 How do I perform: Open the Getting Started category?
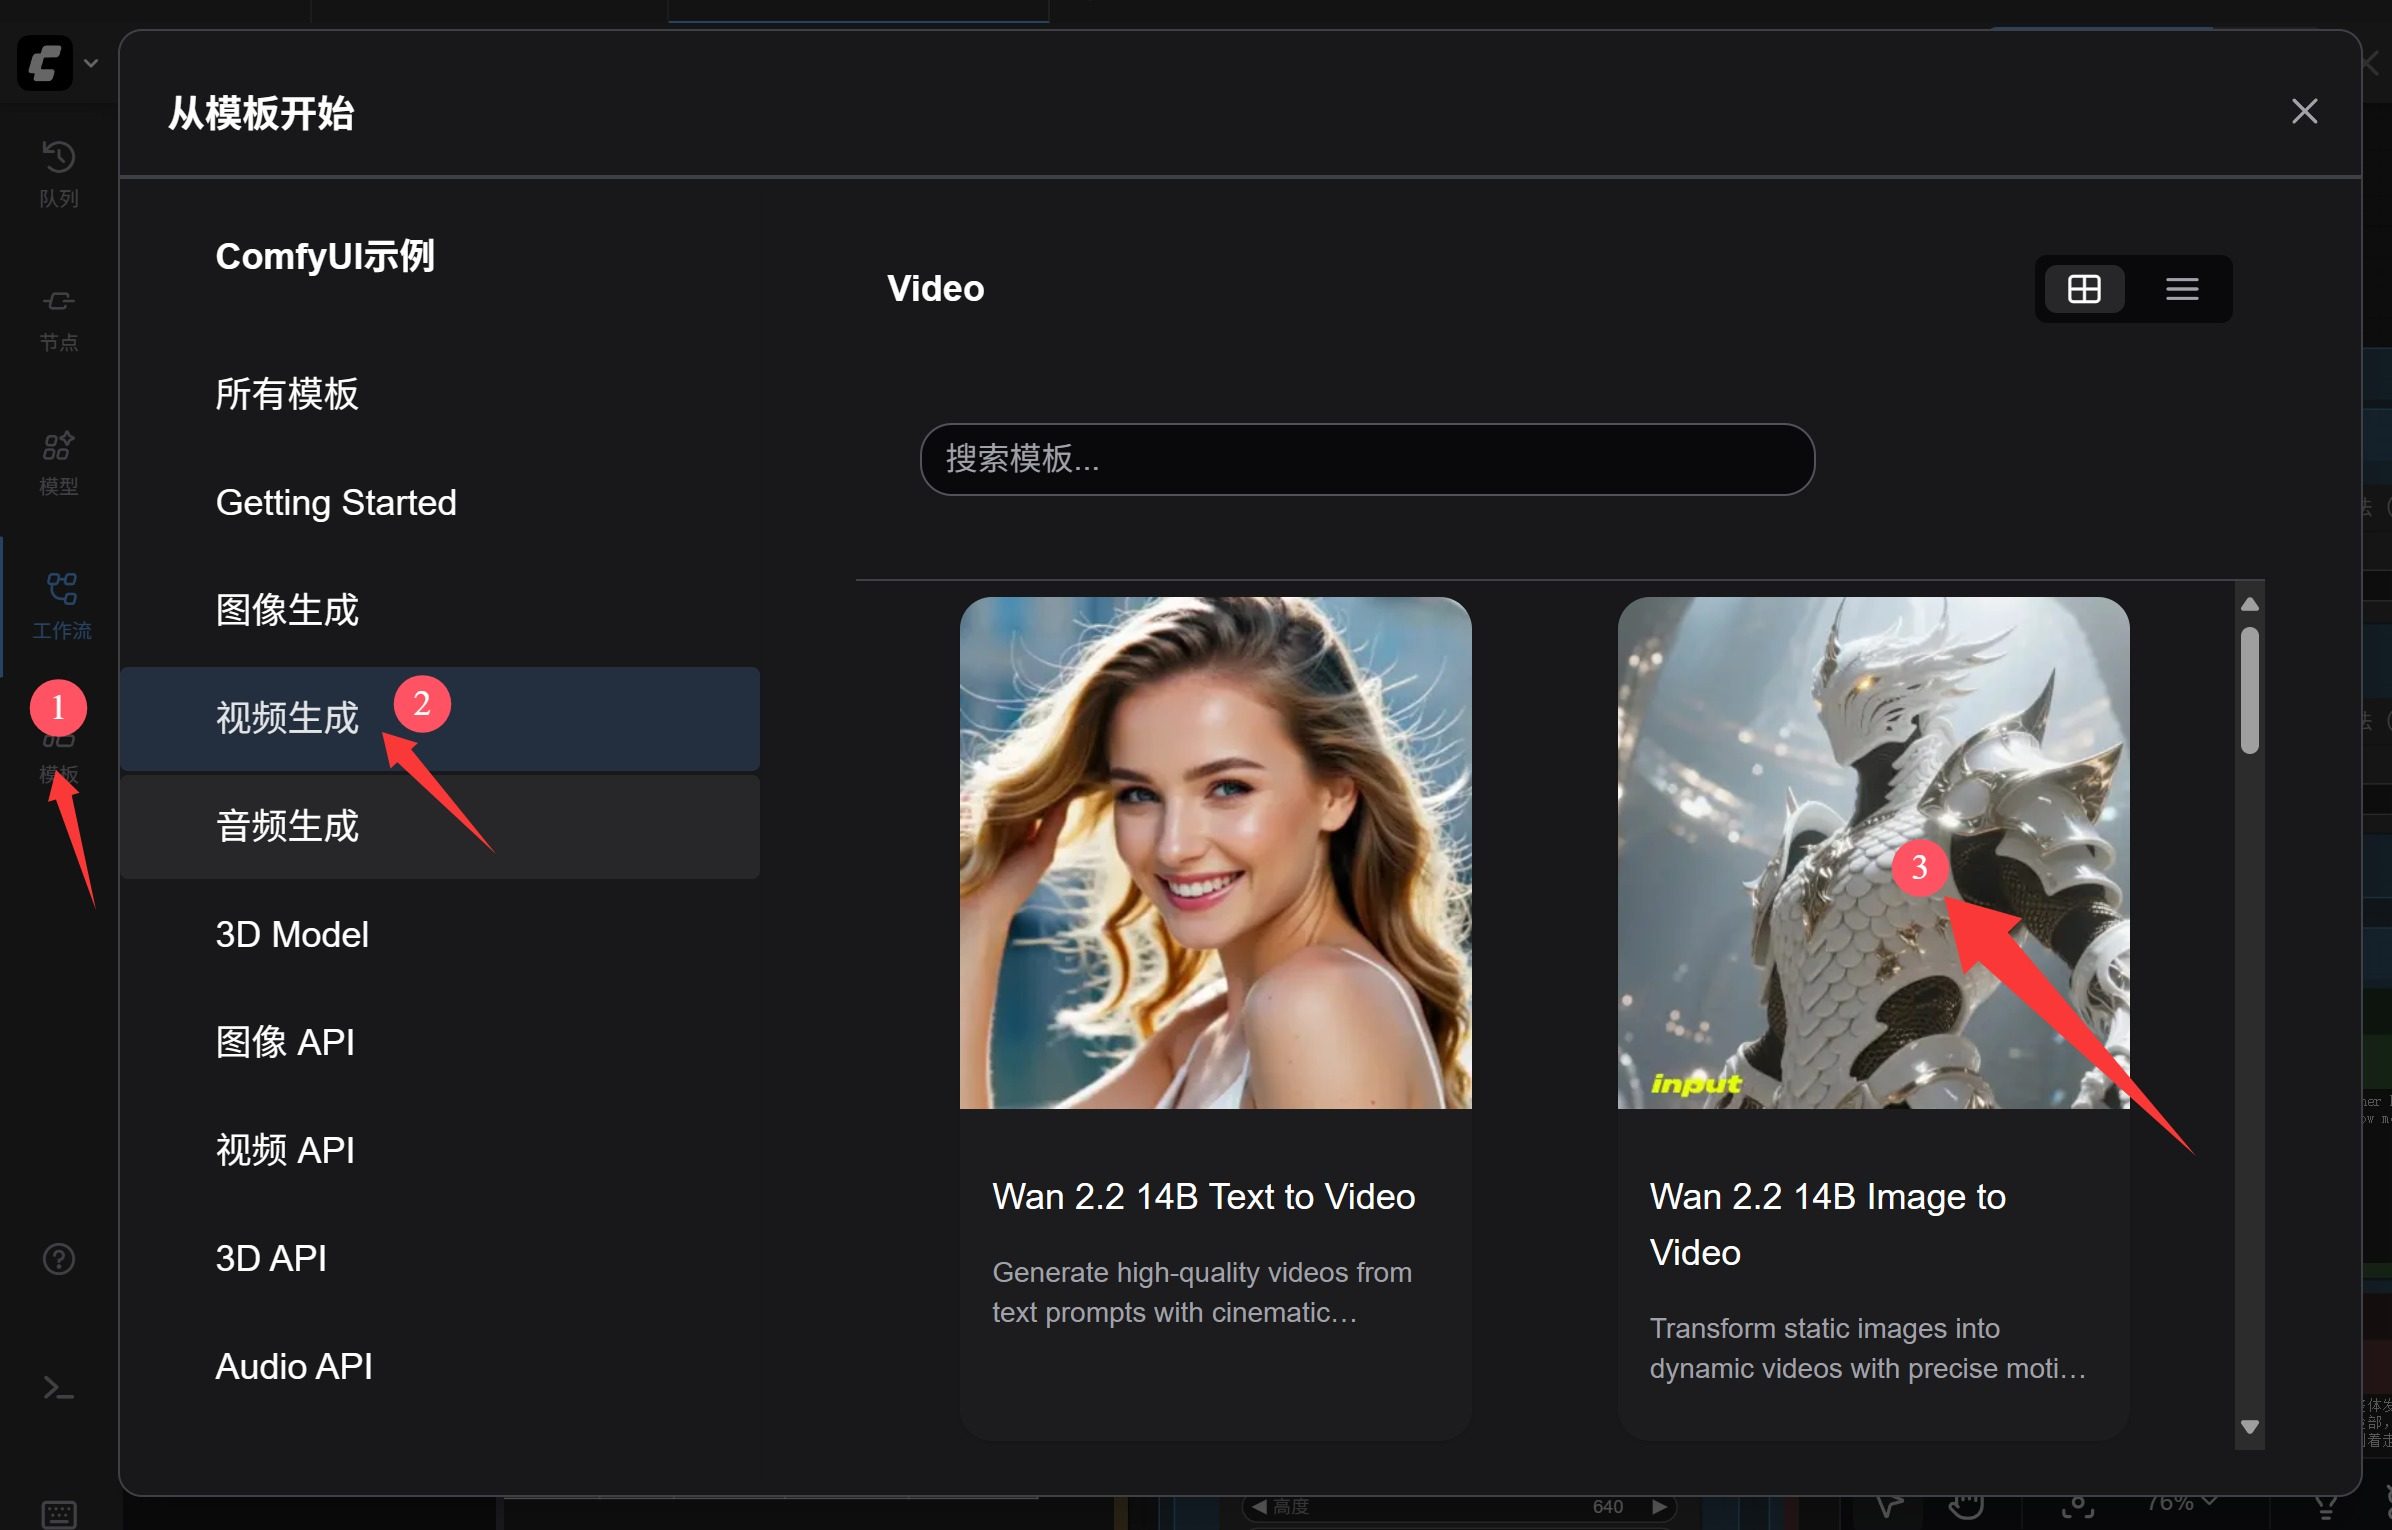point(335,502)
